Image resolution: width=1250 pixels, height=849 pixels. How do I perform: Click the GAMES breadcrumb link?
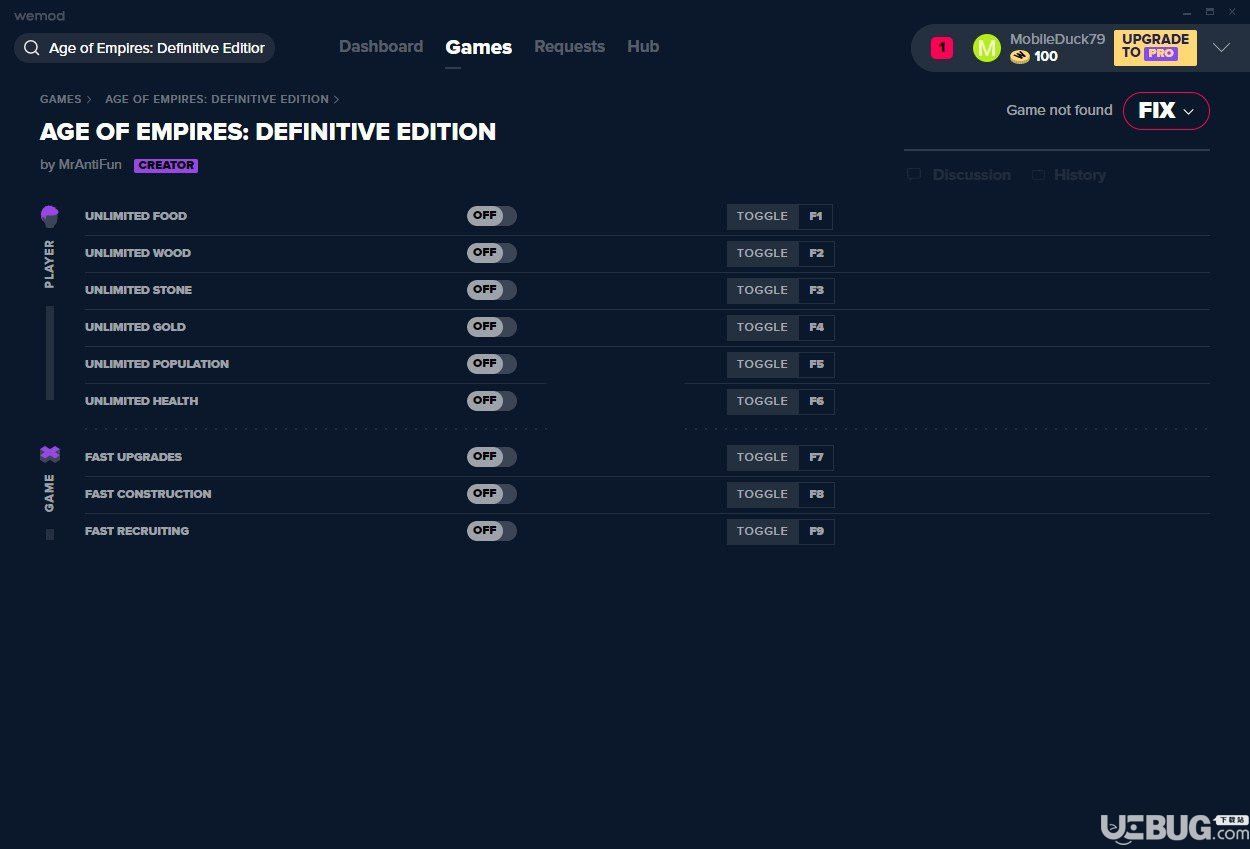pos(61,99)
